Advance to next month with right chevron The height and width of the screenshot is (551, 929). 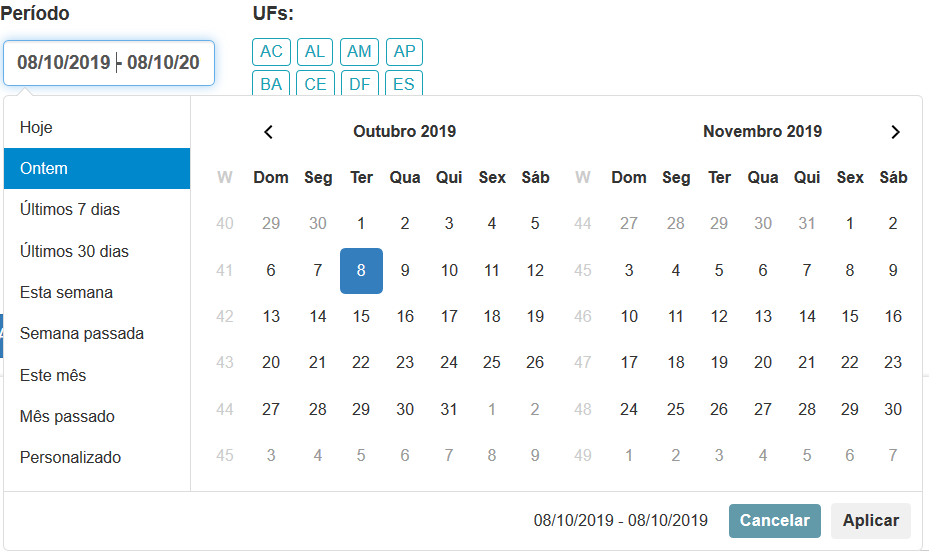(895, 132)
